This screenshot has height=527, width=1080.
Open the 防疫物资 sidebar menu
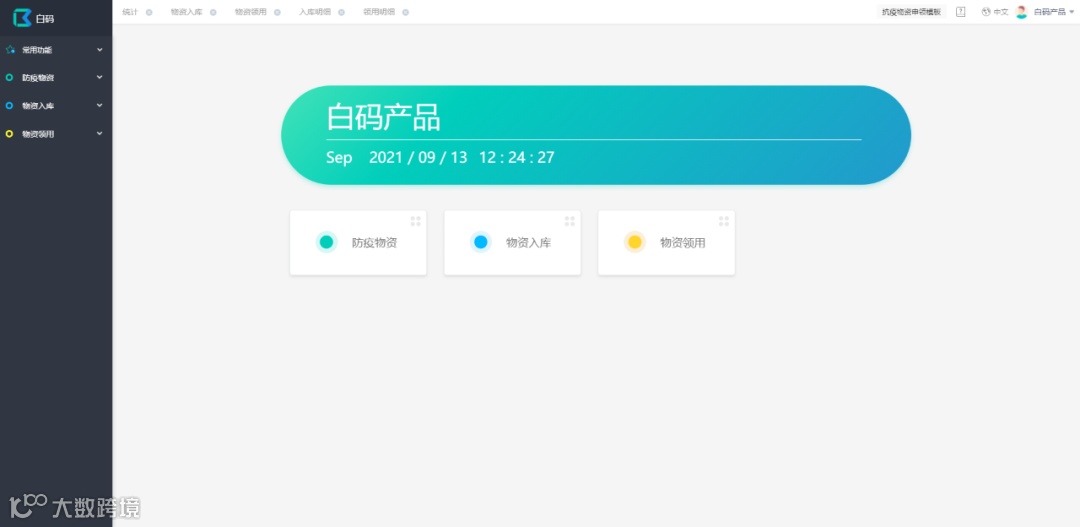pos(56,78)
